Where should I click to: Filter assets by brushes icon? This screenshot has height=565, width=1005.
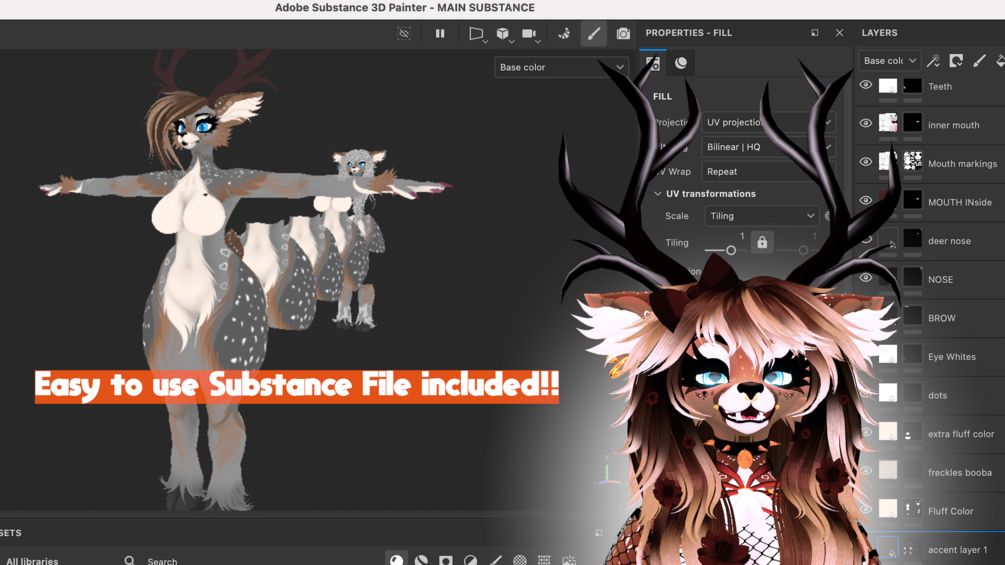coord(495,561)
